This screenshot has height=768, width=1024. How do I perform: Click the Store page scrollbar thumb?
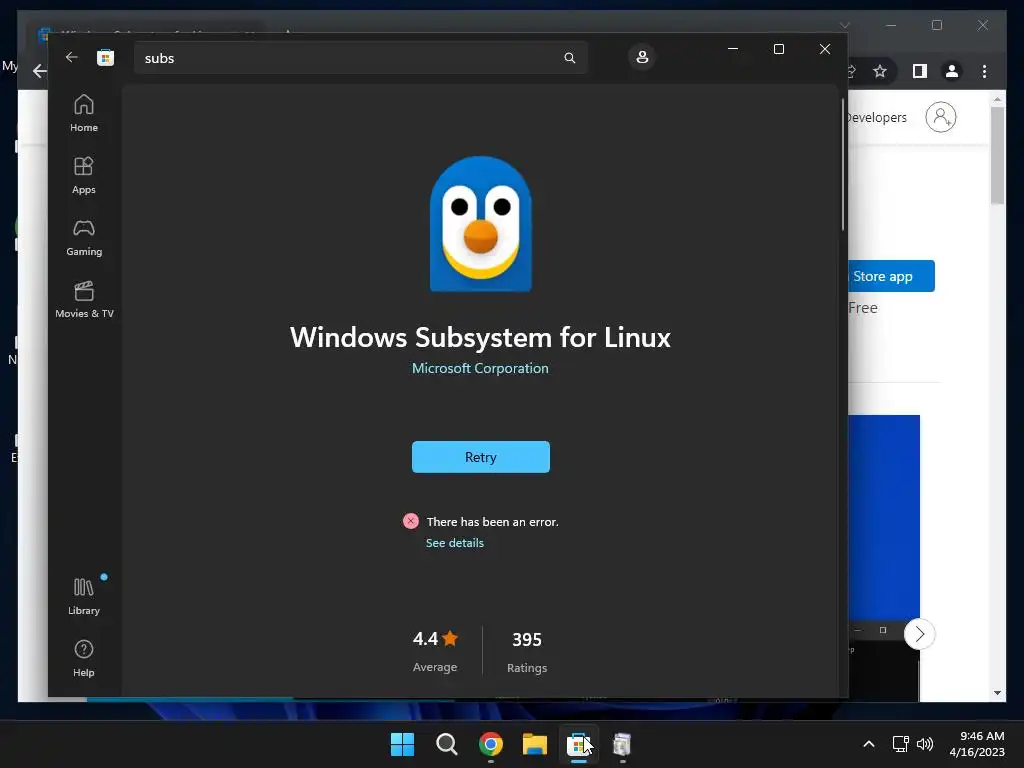click(842, 165)
